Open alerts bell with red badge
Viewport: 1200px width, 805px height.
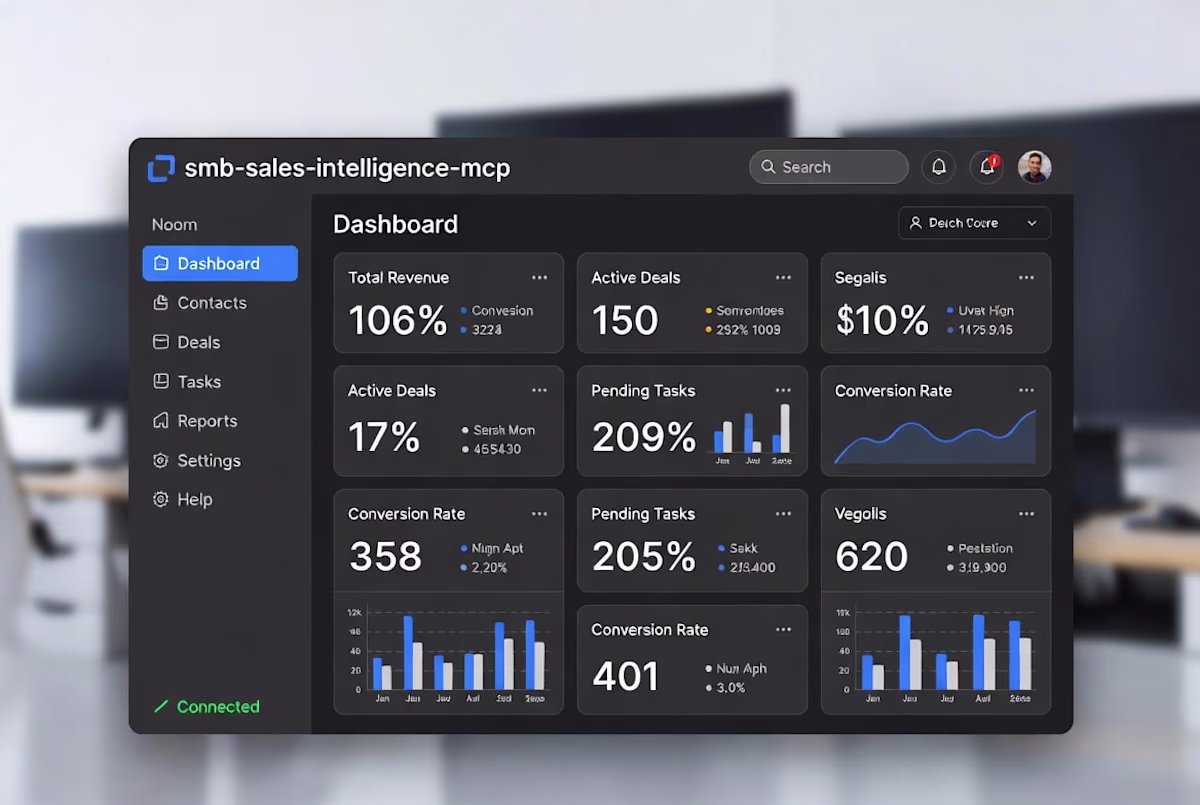pyautogui.click(x=987, y=167)
